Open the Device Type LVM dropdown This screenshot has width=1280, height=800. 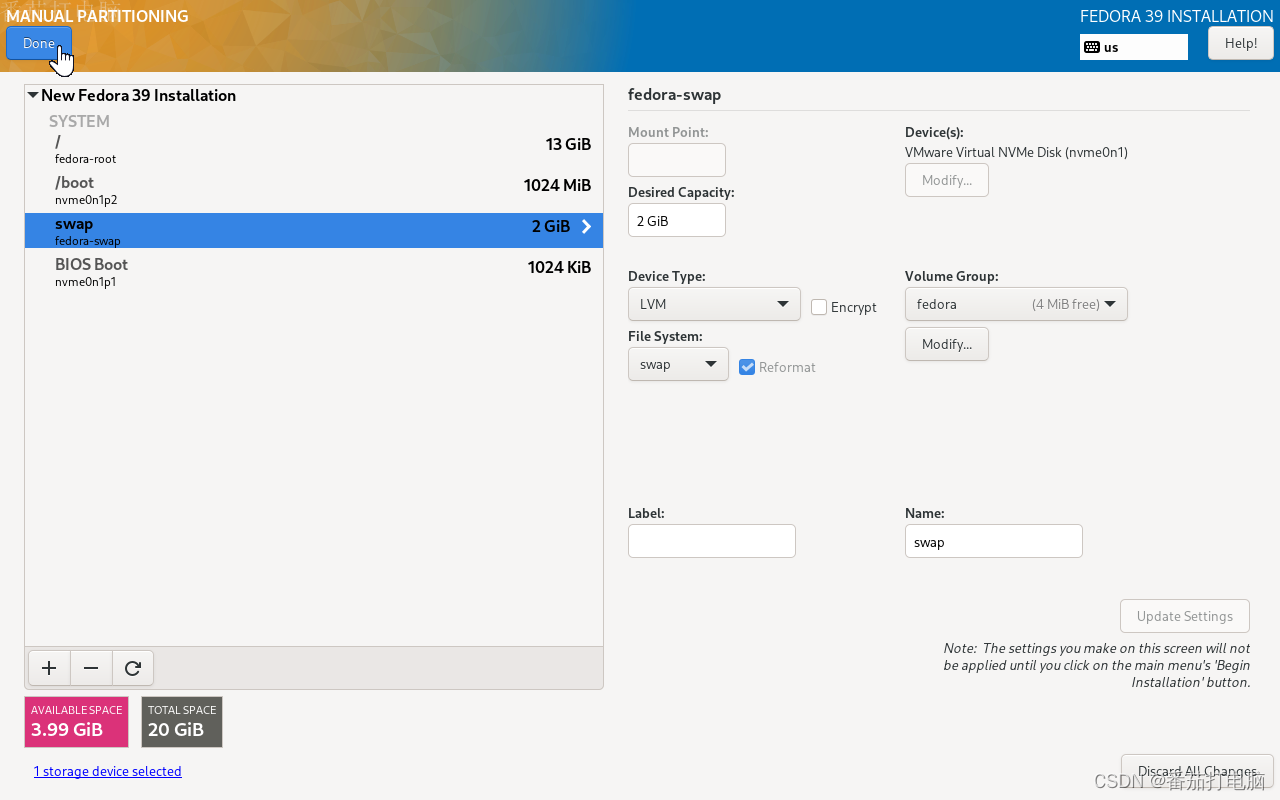pyautogui.click(x=714, y=304)
